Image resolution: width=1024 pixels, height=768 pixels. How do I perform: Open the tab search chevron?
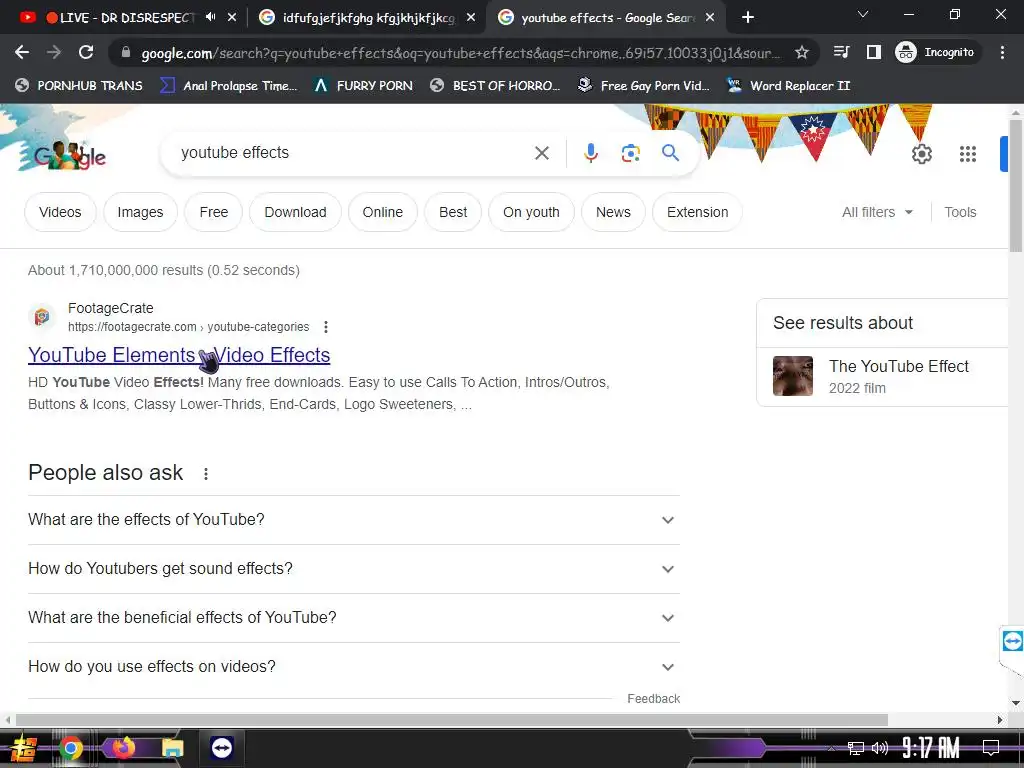[x=863, y=14]
